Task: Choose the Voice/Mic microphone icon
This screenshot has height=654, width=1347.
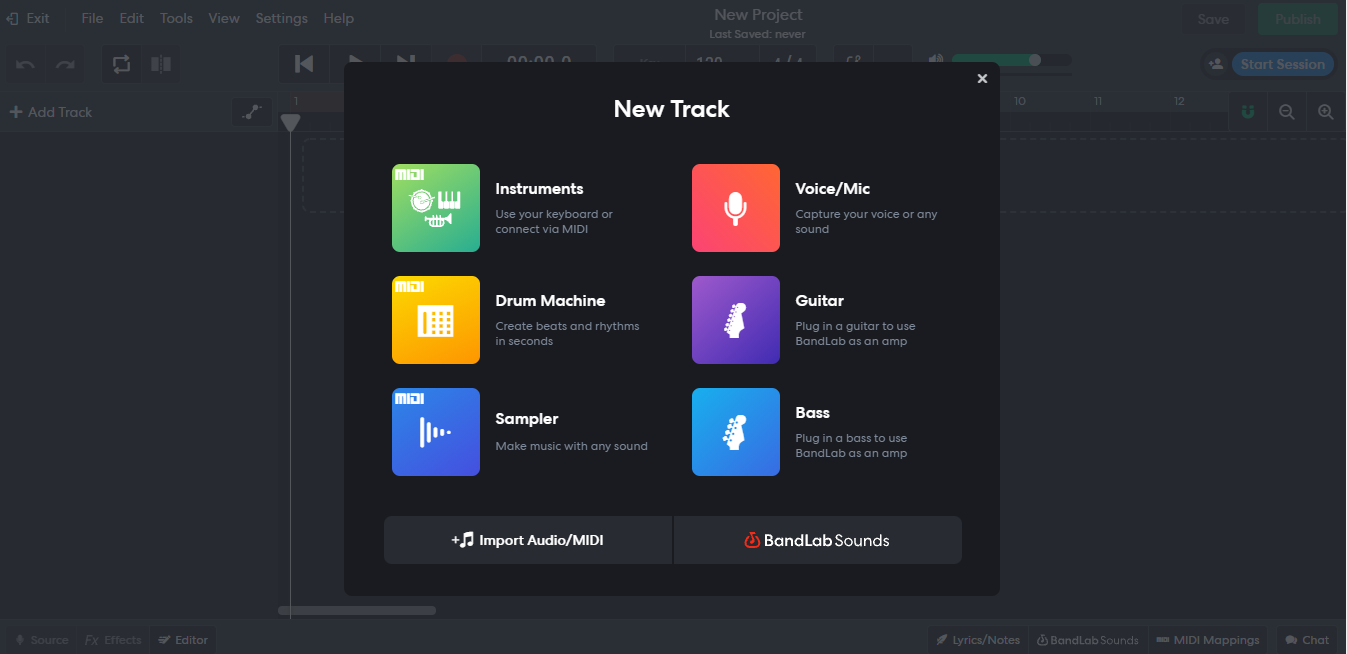Action: click(735, 208)
